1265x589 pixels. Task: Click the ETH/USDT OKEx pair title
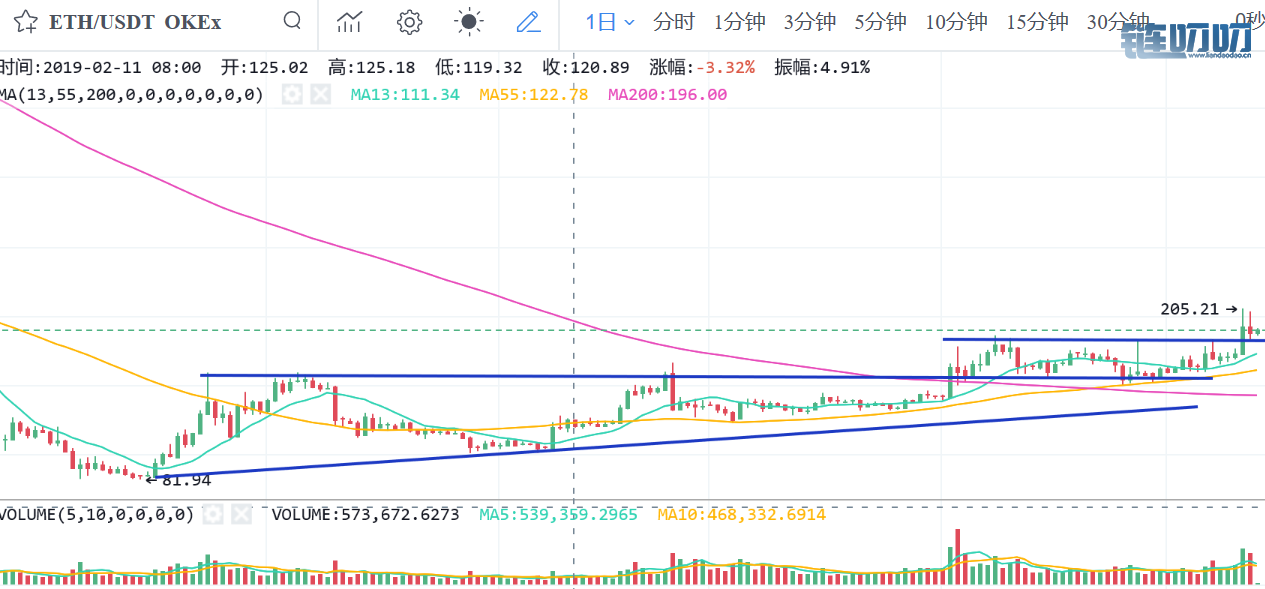[135, 21]
